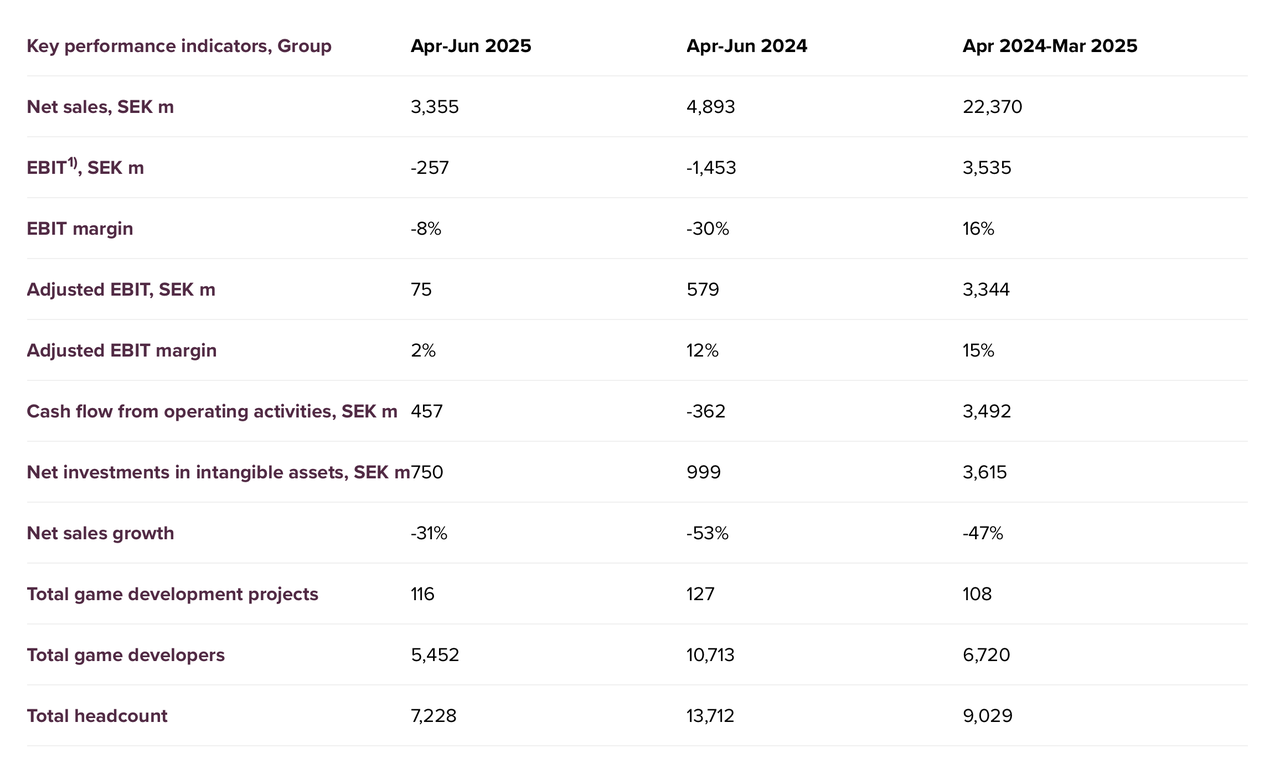Select the 5,452 game developers value
This screenshot has width=1280, height=774.
[x=435, y=655]
